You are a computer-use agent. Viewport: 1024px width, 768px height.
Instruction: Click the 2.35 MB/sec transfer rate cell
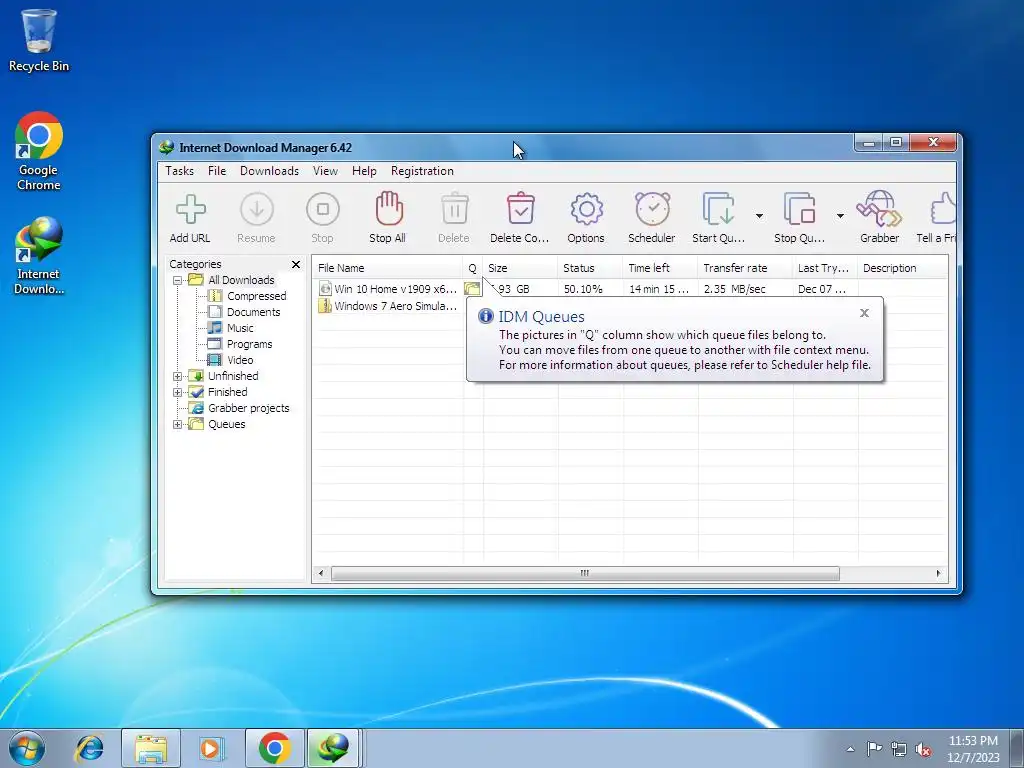tap(735, 289)
